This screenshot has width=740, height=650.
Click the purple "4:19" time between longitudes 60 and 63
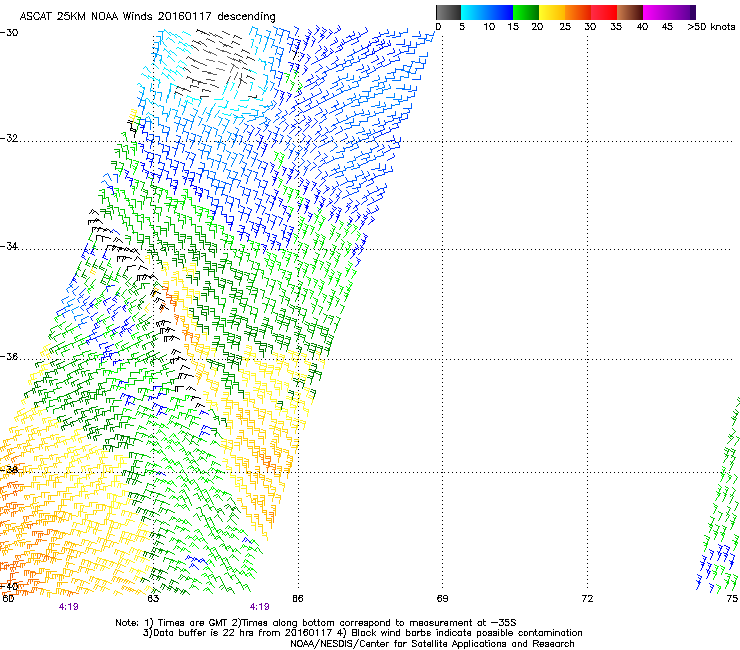coord(68,607)
